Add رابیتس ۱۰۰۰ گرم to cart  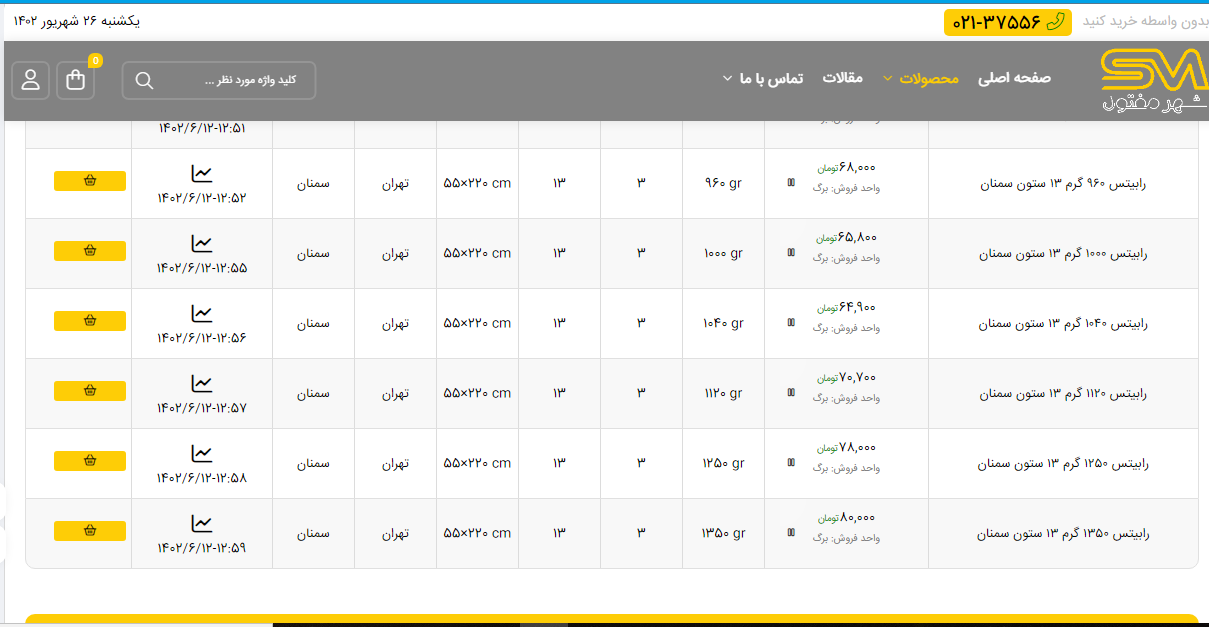(x=90, y=251)
